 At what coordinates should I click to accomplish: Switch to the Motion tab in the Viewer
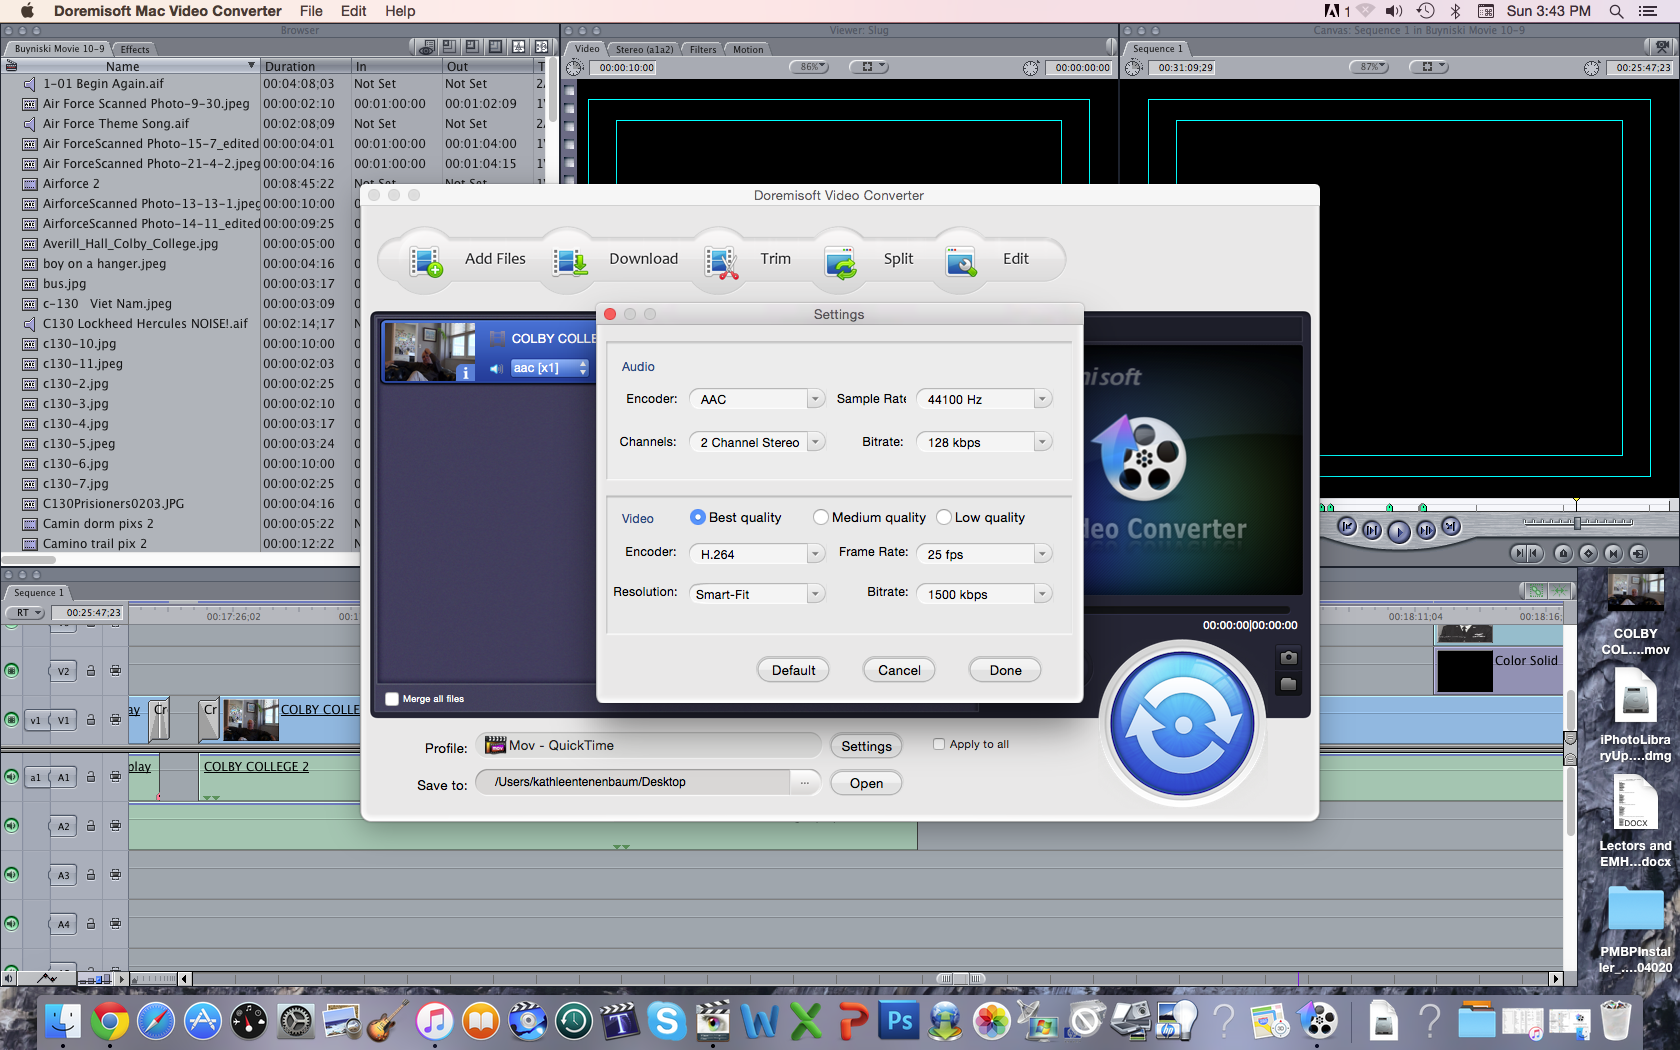point(748,49)
